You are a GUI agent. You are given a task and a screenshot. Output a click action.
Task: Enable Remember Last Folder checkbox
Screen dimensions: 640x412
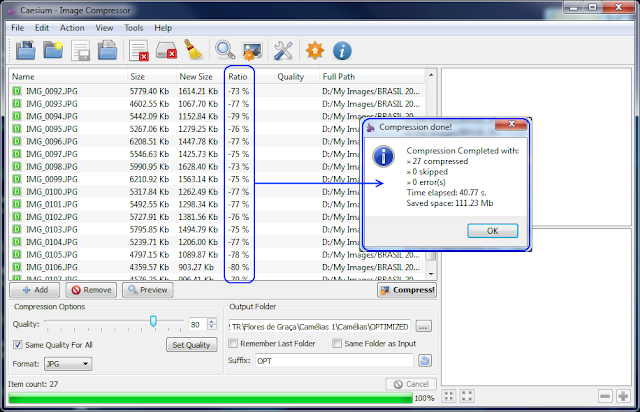(233, 343)
